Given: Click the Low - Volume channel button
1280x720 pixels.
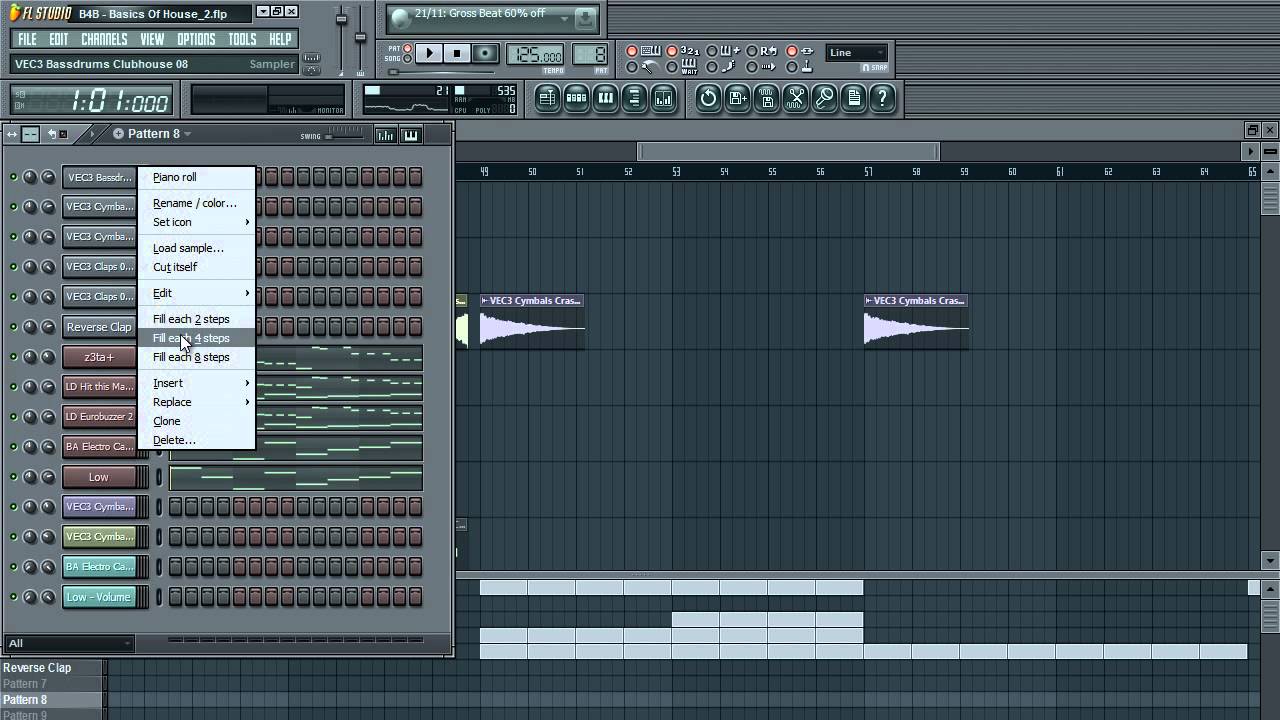Looking at the screenshot, I should [99, 597].
